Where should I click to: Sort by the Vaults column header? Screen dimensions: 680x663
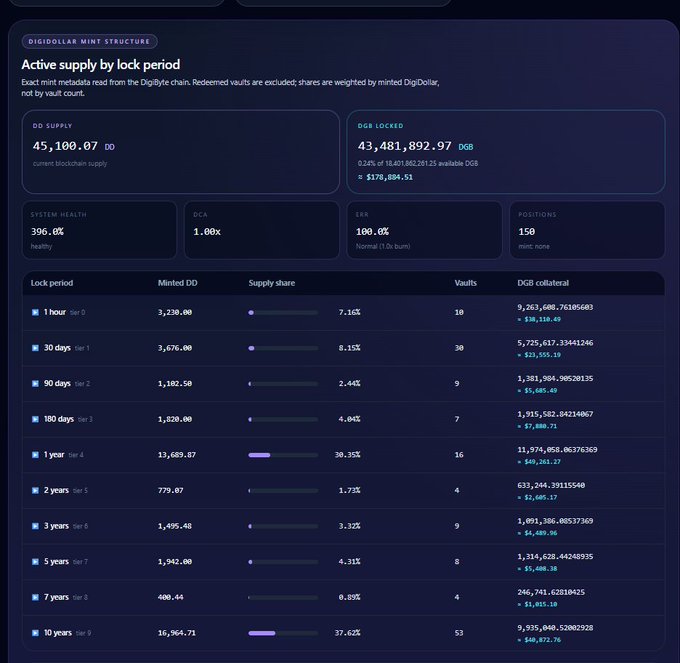point(465,283)
